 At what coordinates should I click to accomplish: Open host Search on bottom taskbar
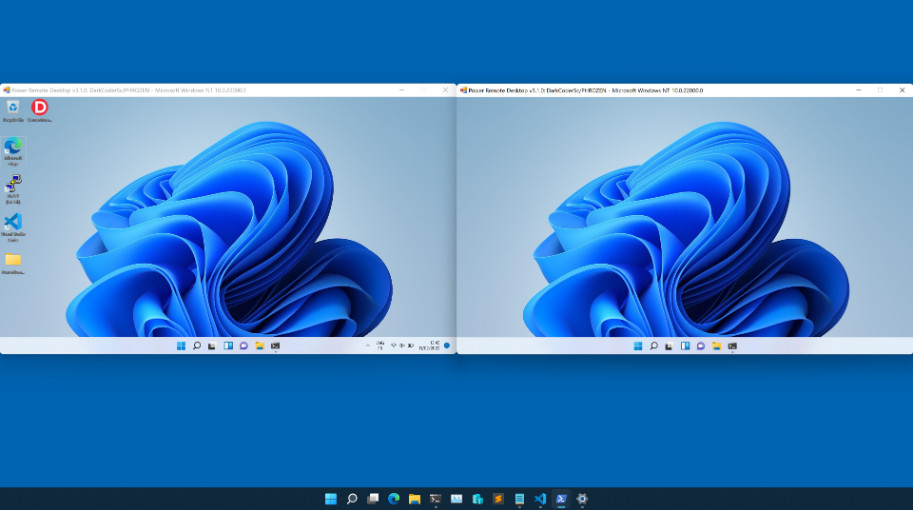(352, 499)
